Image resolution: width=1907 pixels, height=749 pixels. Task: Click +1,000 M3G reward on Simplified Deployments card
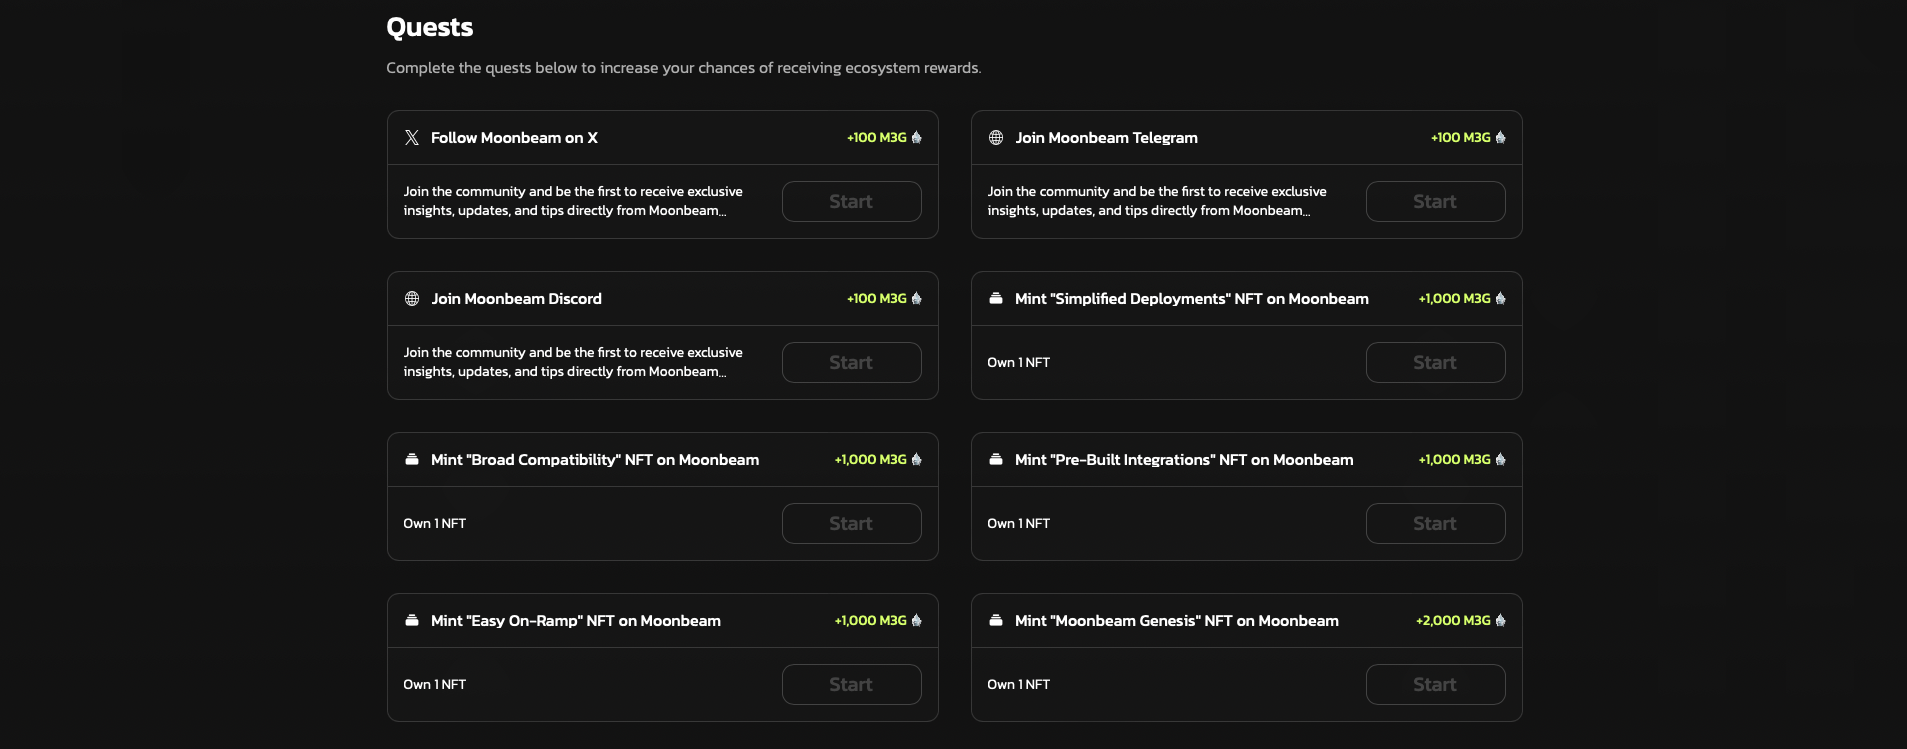point(1454,298)
